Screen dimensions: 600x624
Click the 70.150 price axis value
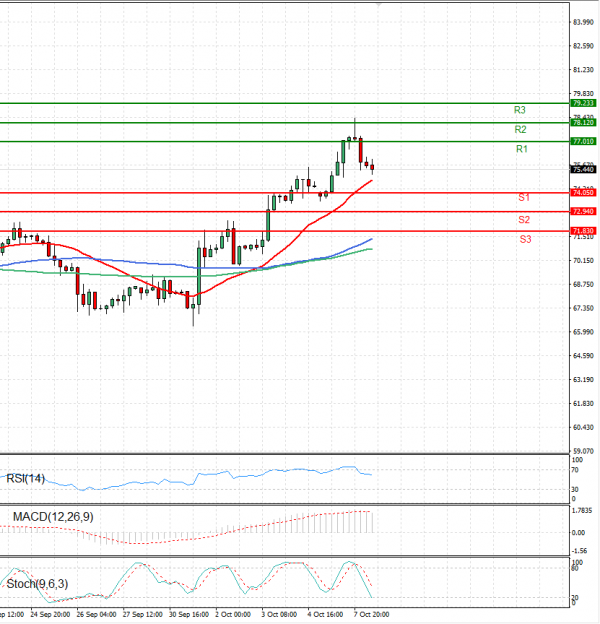[x=583, y=260]
